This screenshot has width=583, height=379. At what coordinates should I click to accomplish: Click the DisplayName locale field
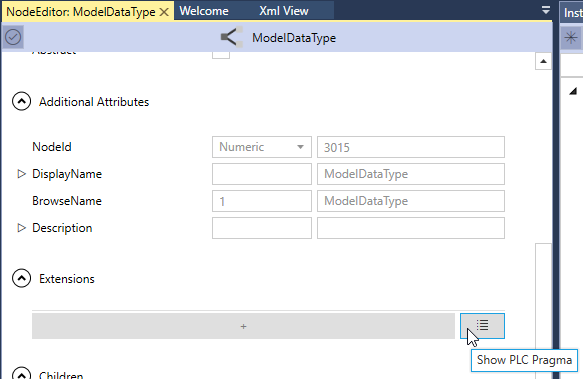click(x=262, y=174)
